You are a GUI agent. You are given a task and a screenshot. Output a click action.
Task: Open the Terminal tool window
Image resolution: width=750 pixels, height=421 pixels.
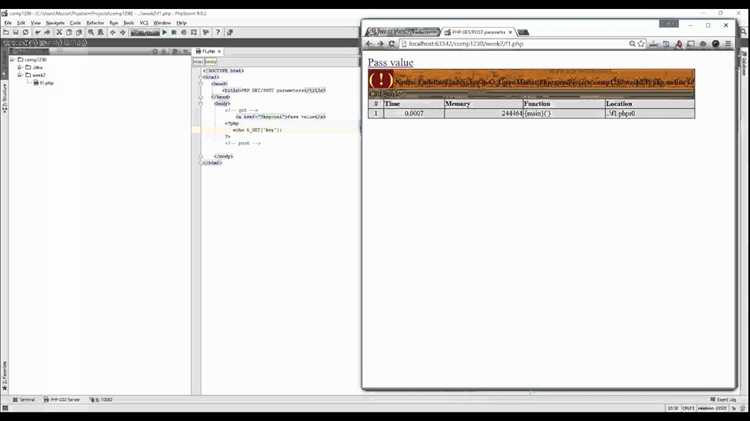point(23,399)
